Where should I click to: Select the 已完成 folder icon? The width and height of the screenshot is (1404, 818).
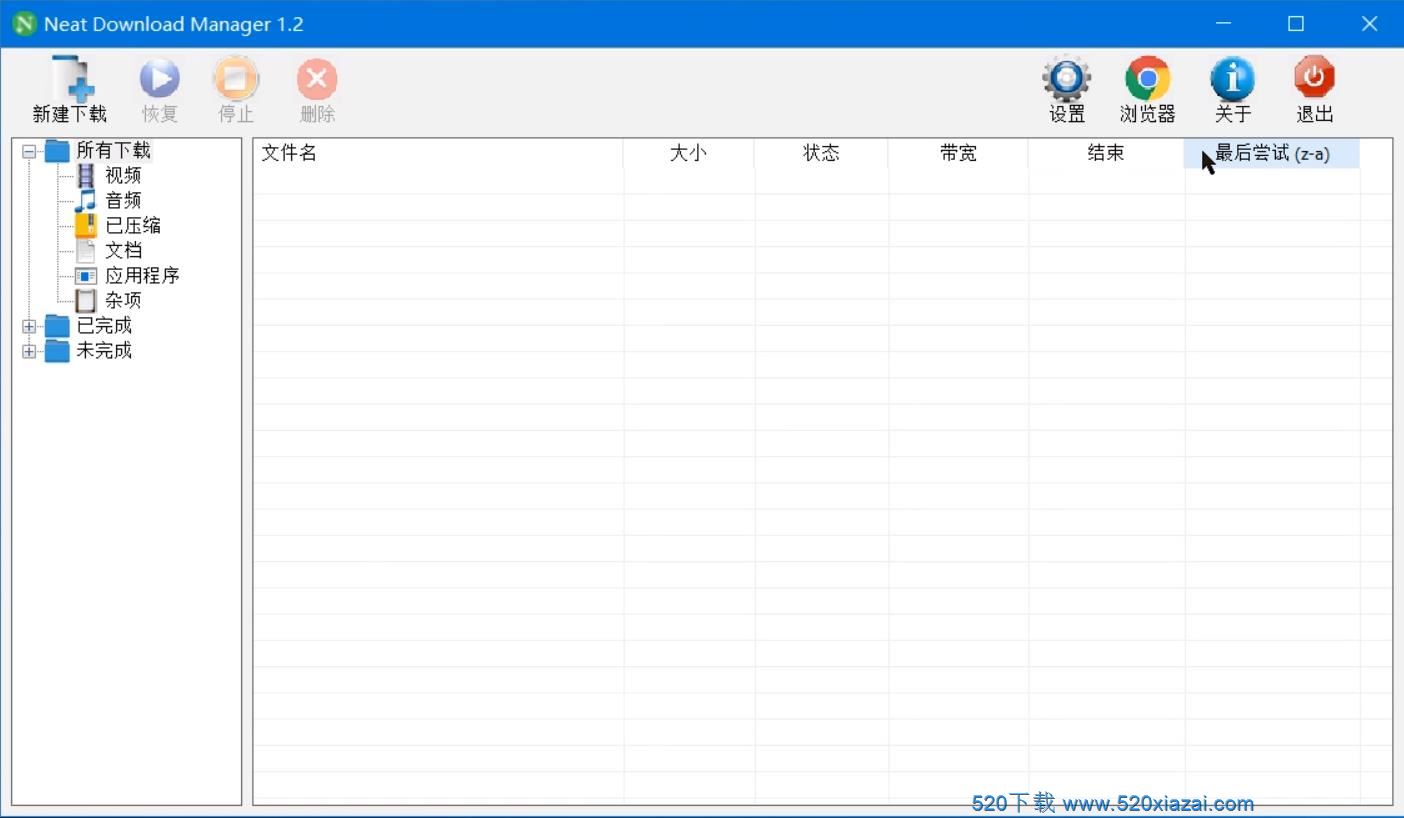58,326
